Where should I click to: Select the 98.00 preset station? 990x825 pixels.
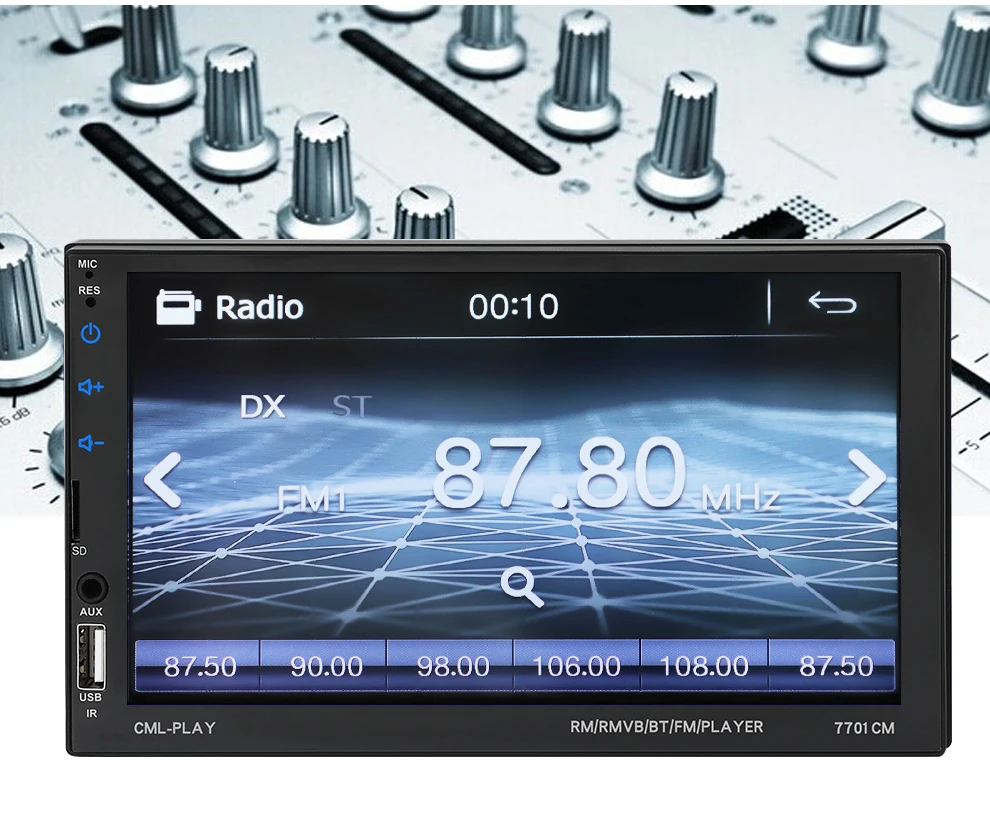pyautogui.click(x=451, y=665)
